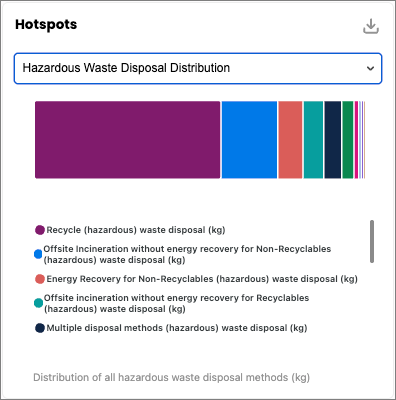Toggle the teal Offsite incineration Recyclables swatch

pos(39,303)
